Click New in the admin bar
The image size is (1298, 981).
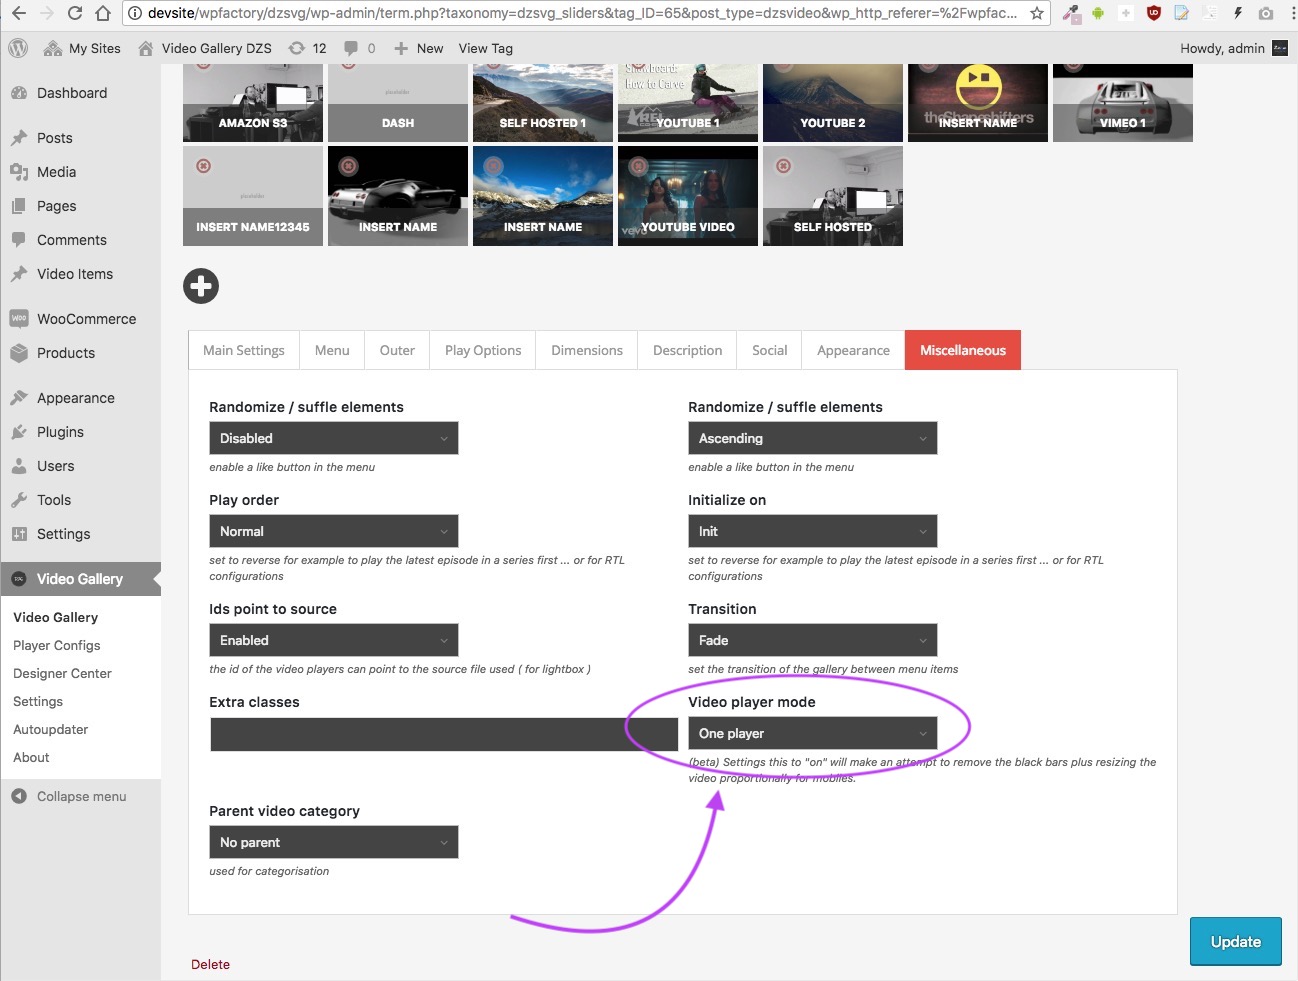419,48
